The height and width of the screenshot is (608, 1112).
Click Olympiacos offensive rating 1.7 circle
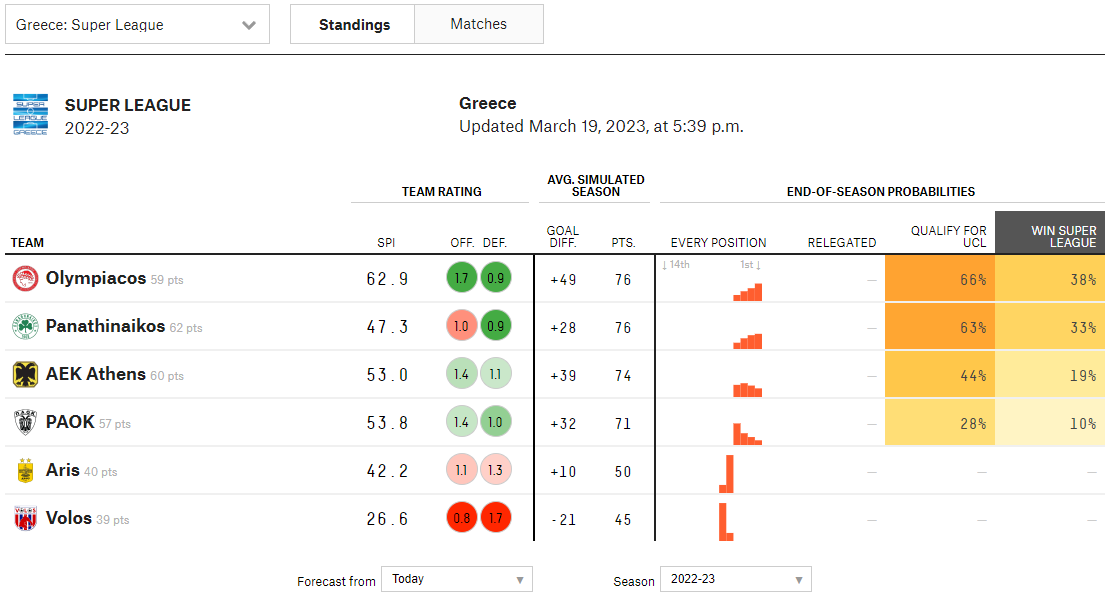click(x=462, y=279)
